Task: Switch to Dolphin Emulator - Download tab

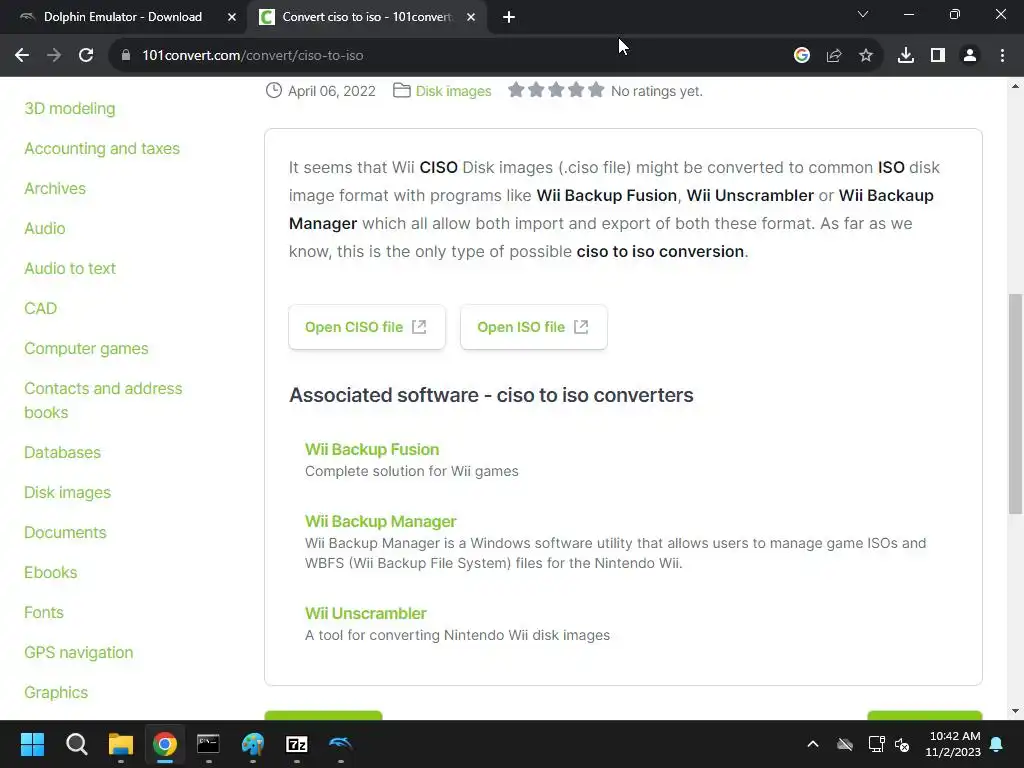Action: click(x=123, y=17)
